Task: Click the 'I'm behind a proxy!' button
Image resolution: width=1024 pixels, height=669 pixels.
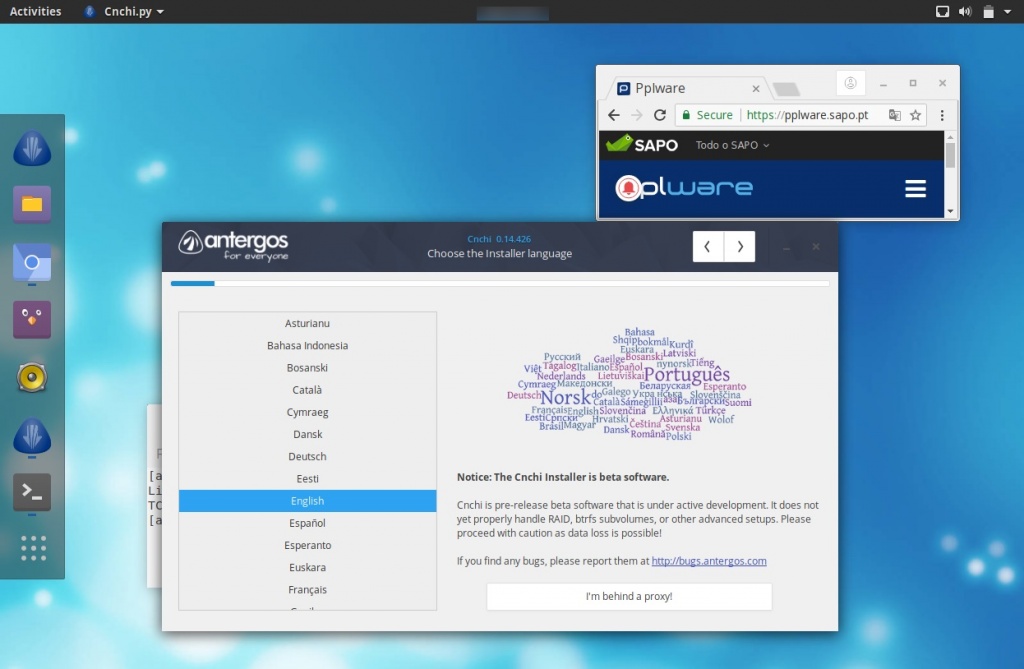Action: [x=628, y=596]
